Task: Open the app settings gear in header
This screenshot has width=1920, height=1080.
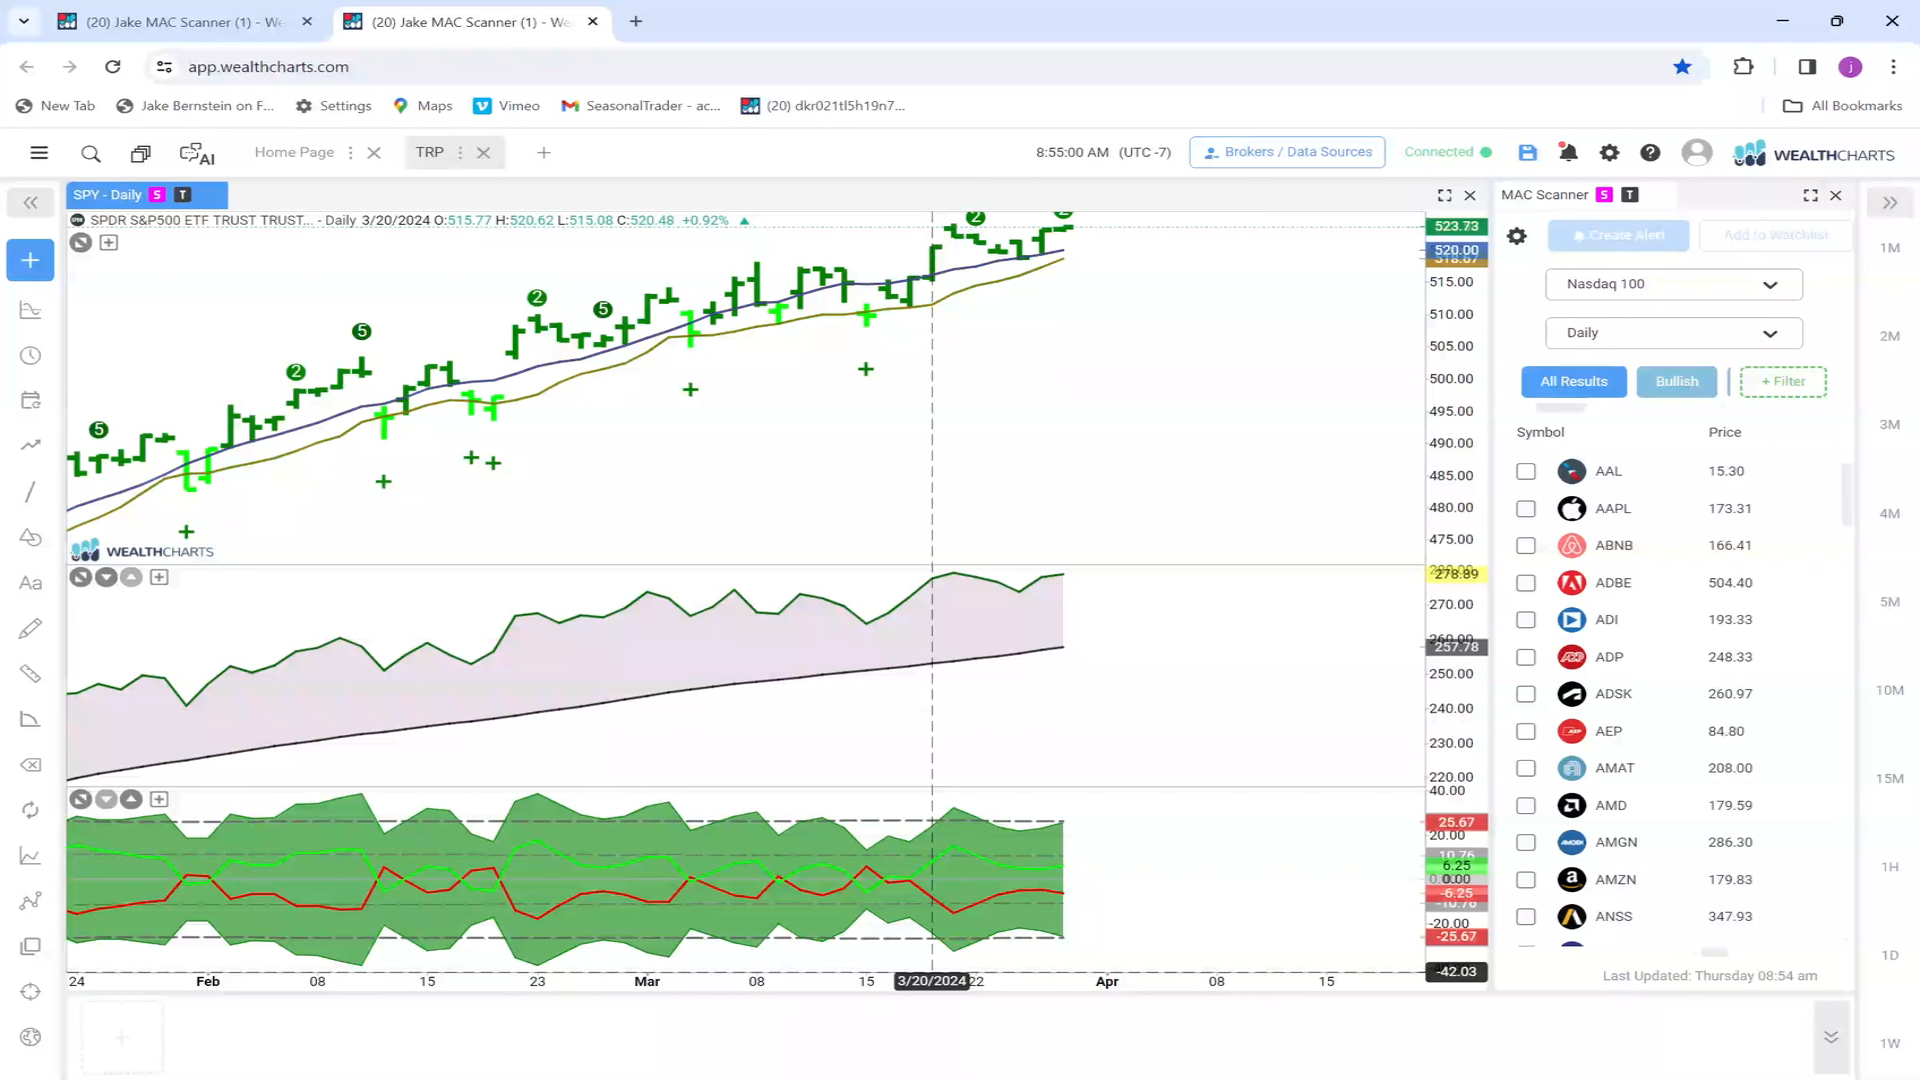Action: [x=1609, y=153]
